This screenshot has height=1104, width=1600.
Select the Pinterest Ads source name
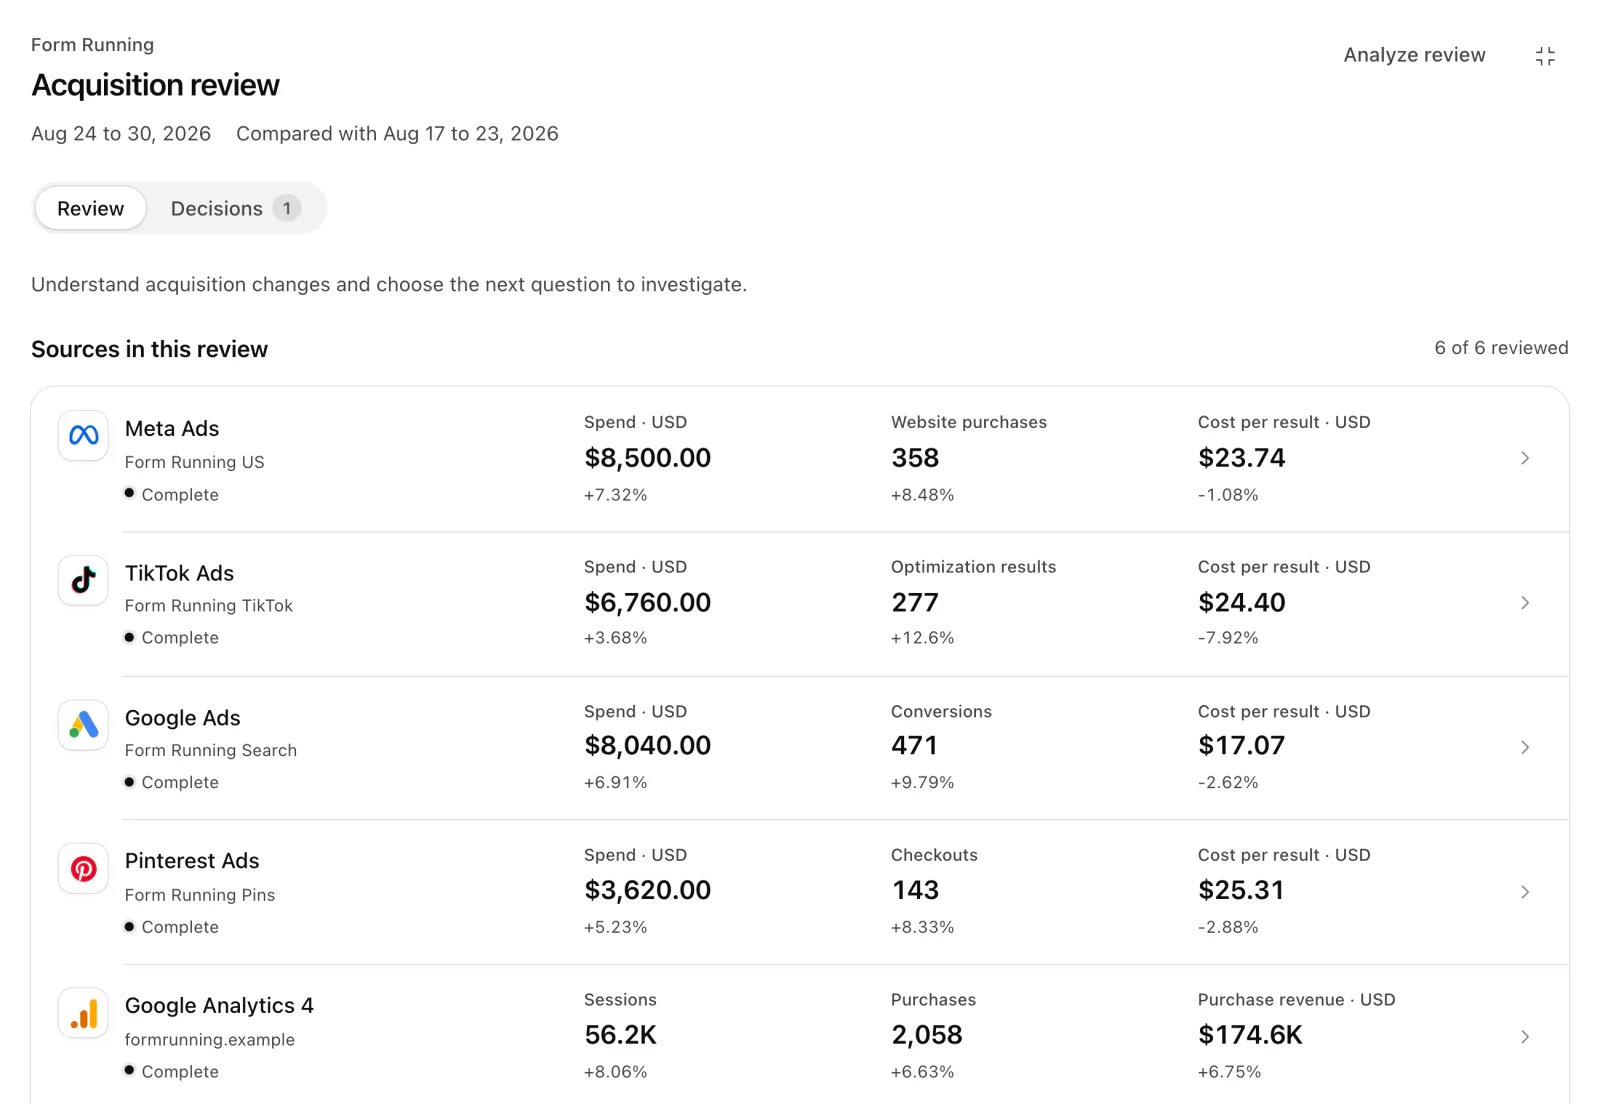(x=192, y=861)
